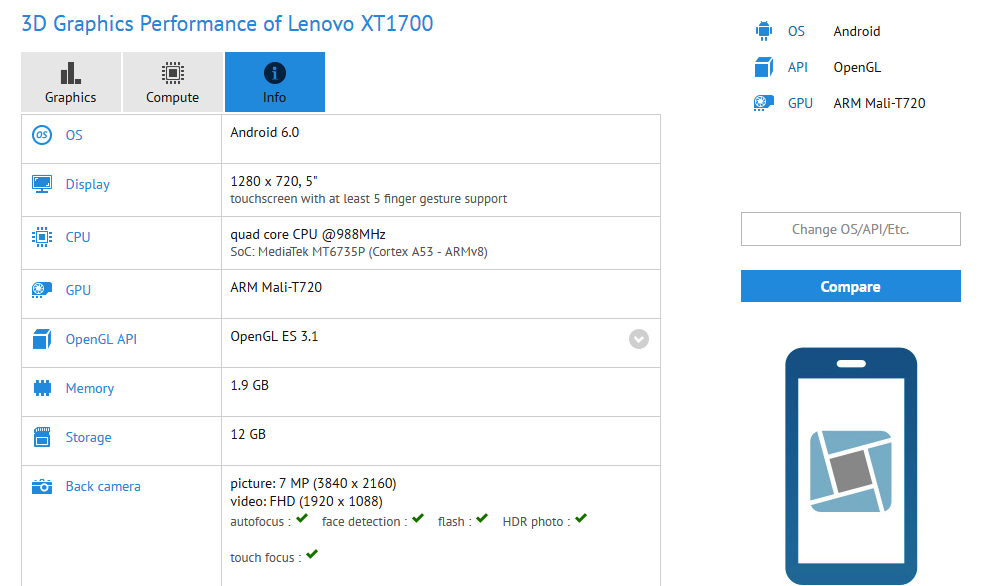Open the Change OS/API/Etc. selector
The height and width of the screenshot is (586, 998).
pos(850,229)
